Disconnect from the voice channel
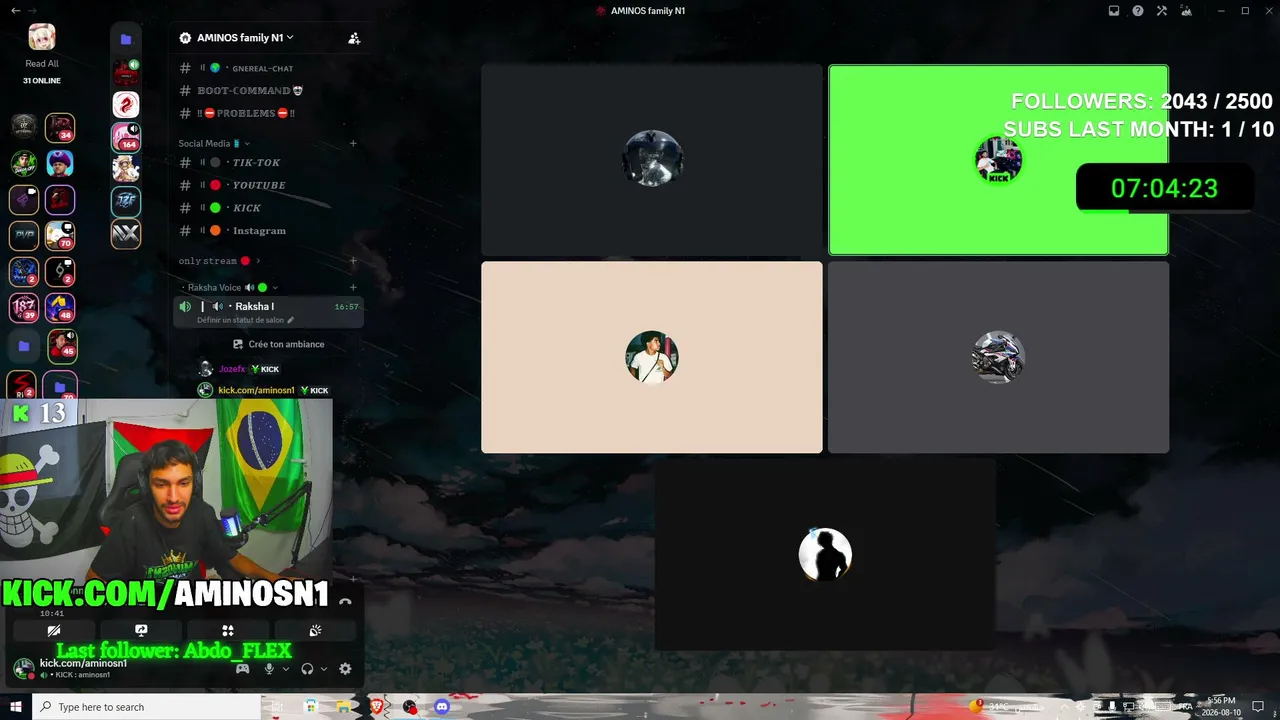This screenshot has height=720, width=1280. (345, 601)
